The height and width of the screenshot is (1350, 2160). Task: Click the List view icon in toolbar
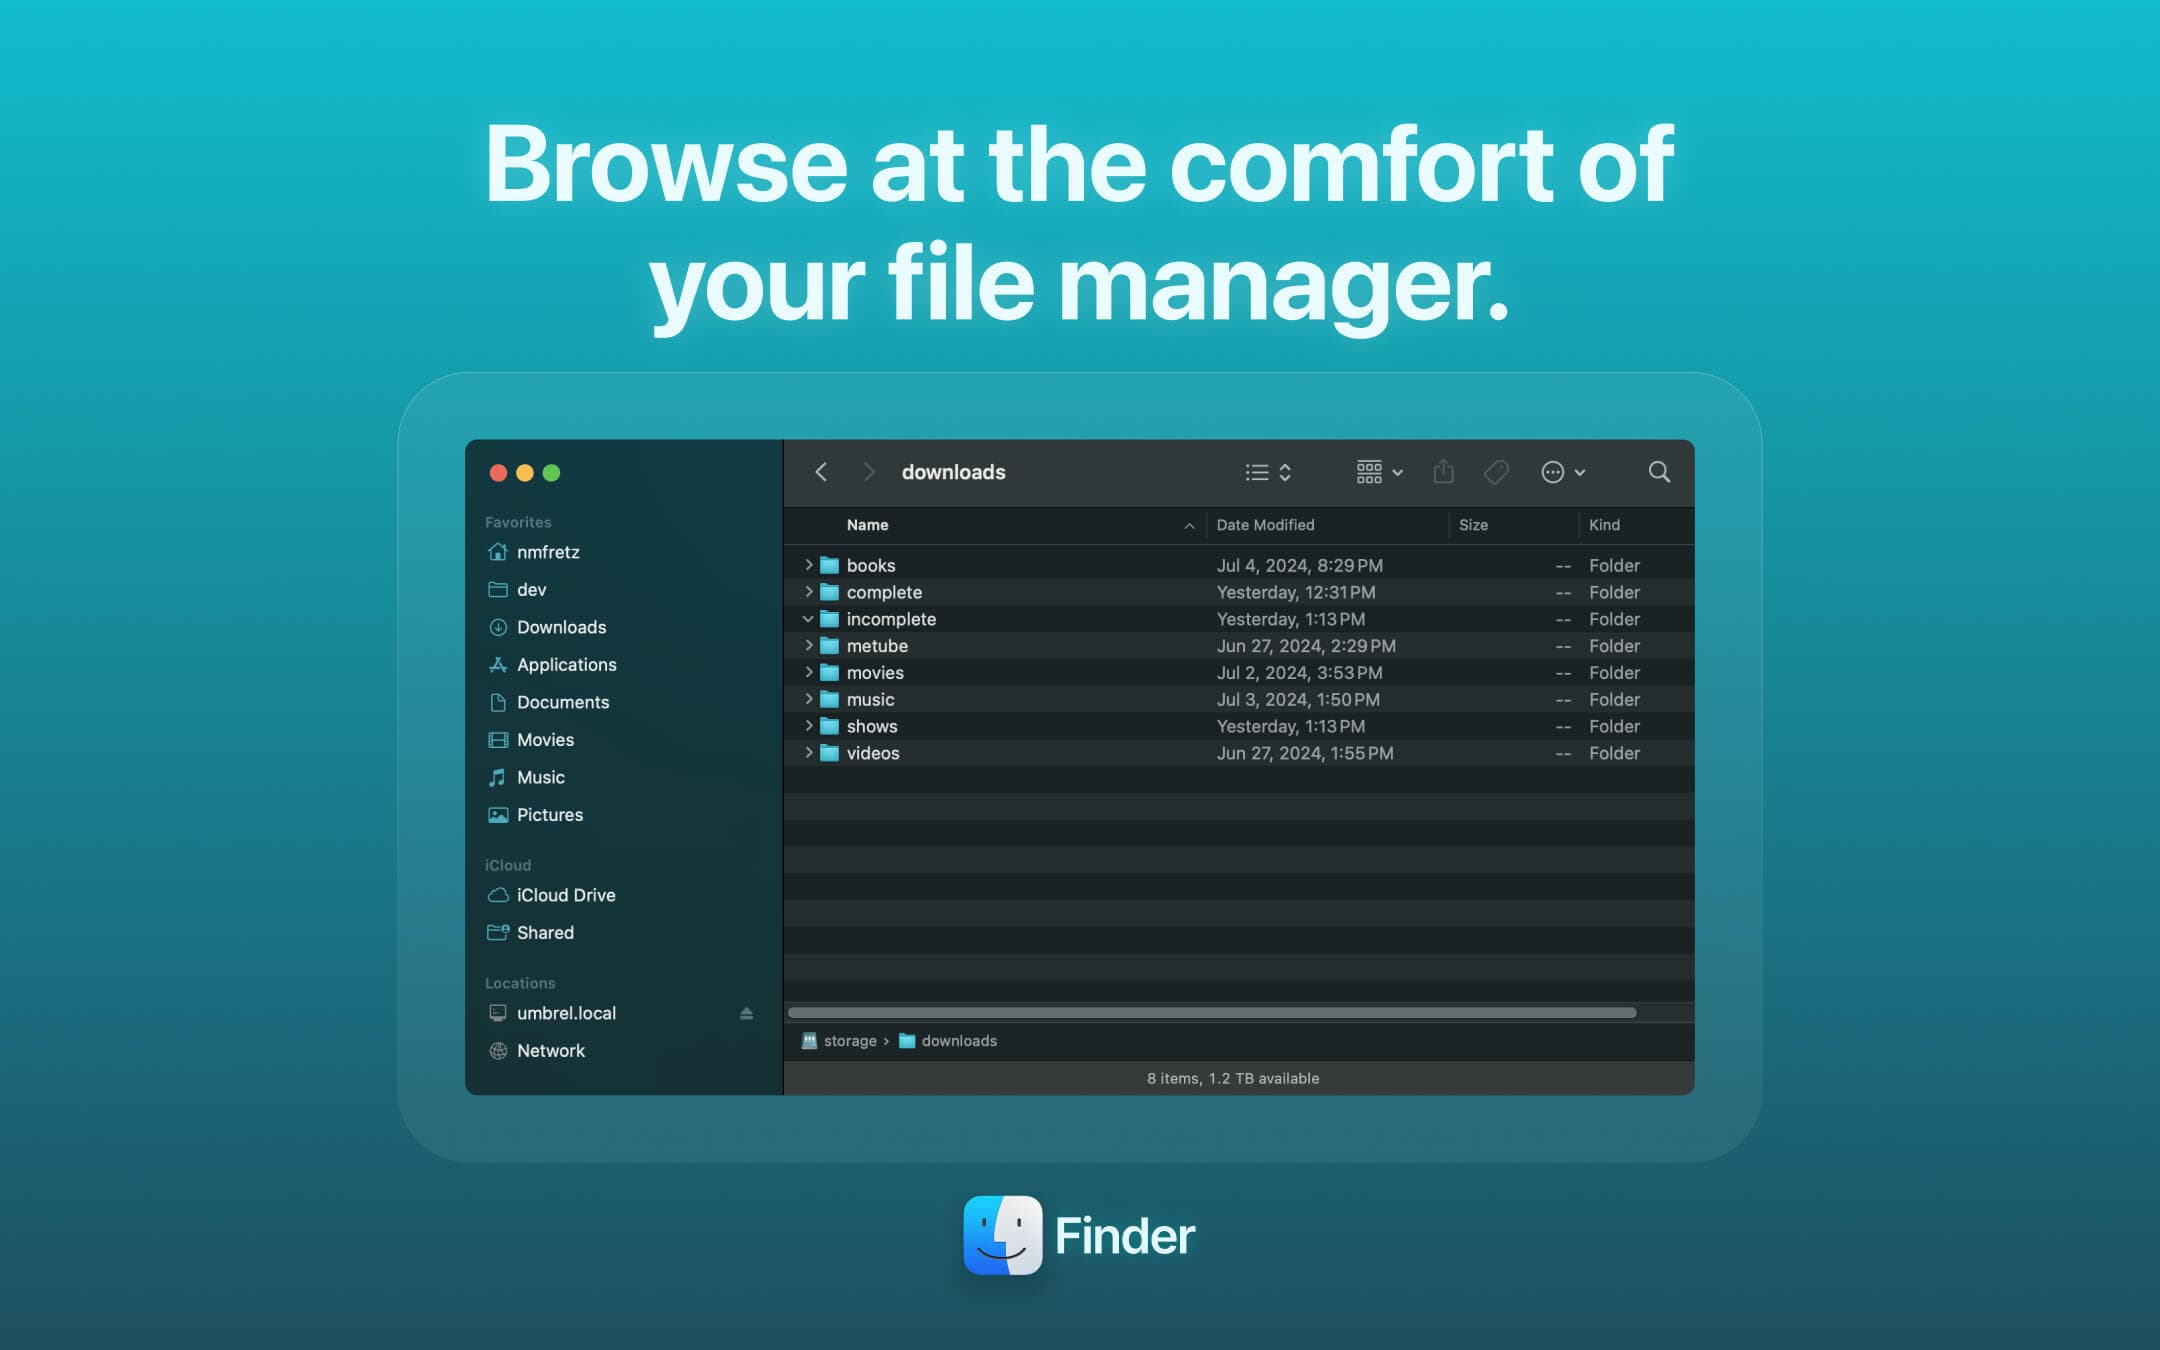pyautogui.click(x=1255, y=471)
